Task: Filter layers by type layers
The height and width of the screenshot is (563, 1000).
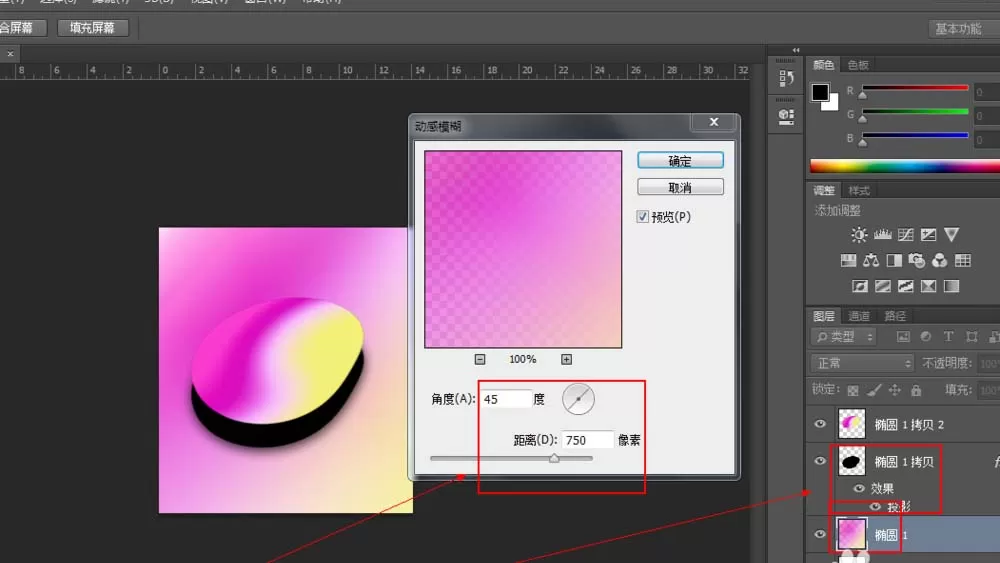Action: coord(948,337)
